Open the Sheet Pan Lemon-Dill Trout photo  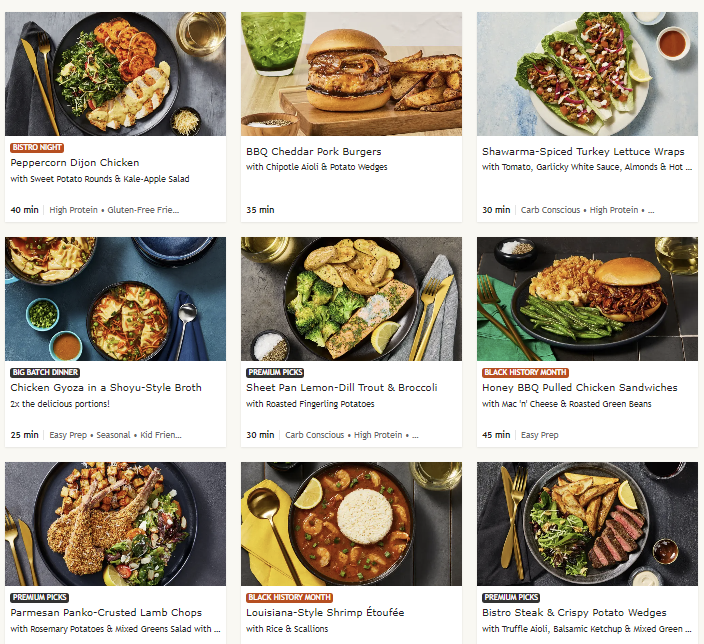[x=351, y=299]
